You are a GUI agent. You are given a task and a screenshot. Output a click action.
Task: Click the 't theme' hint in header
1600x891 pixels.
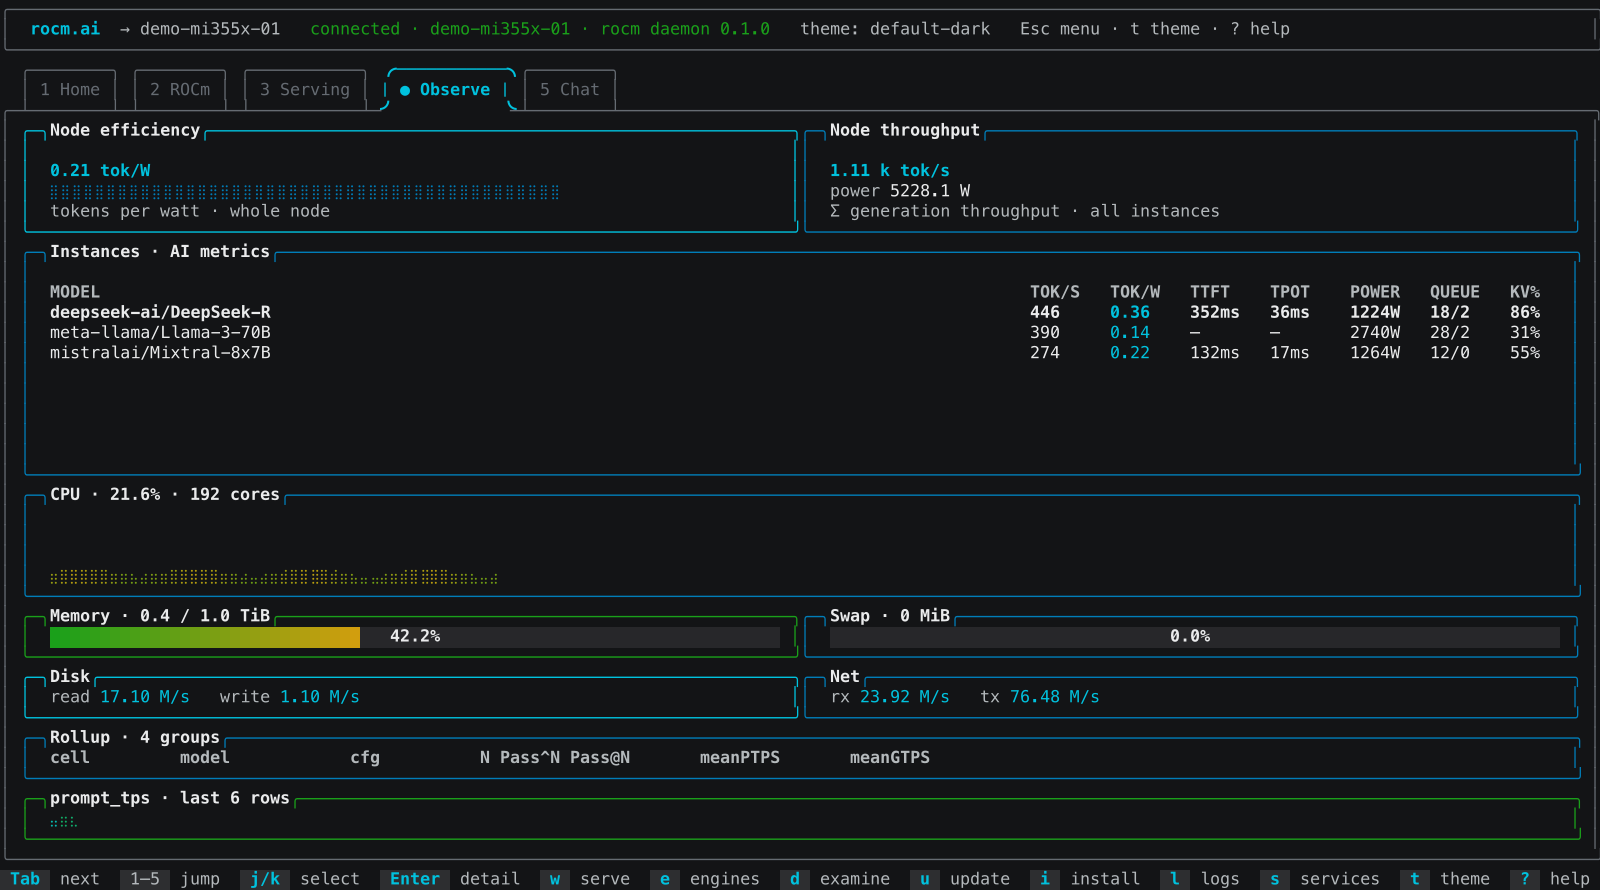[x=1165, y=29]
